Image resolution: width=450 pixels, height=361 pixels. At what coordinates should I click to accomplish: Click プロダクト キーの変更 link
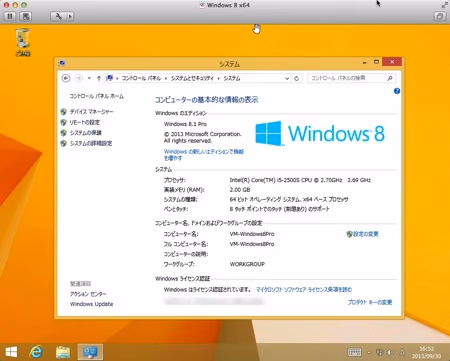(370, 302)
